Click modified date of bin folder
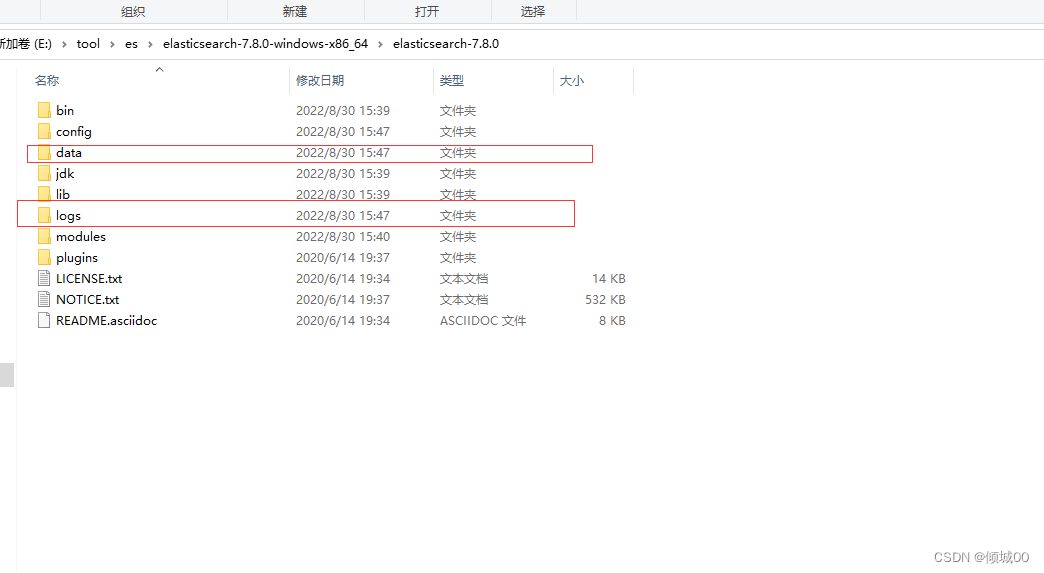1044x573 pixels. (x=343, y=110)
